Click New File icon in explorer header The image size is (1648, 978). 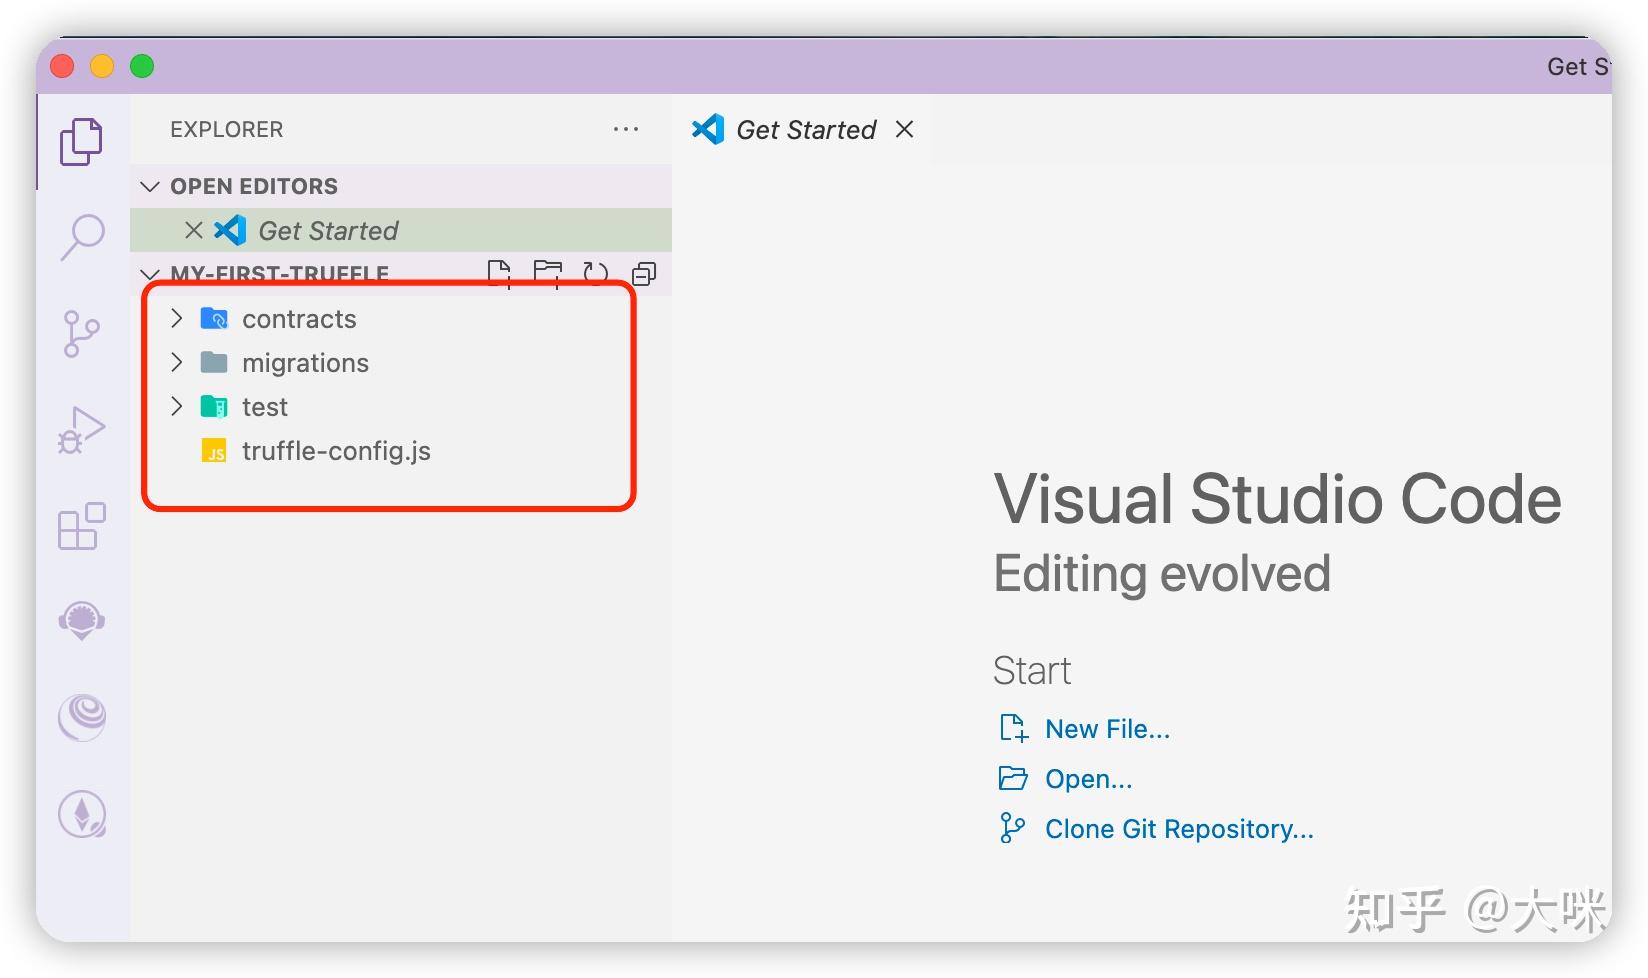point(499,273)
